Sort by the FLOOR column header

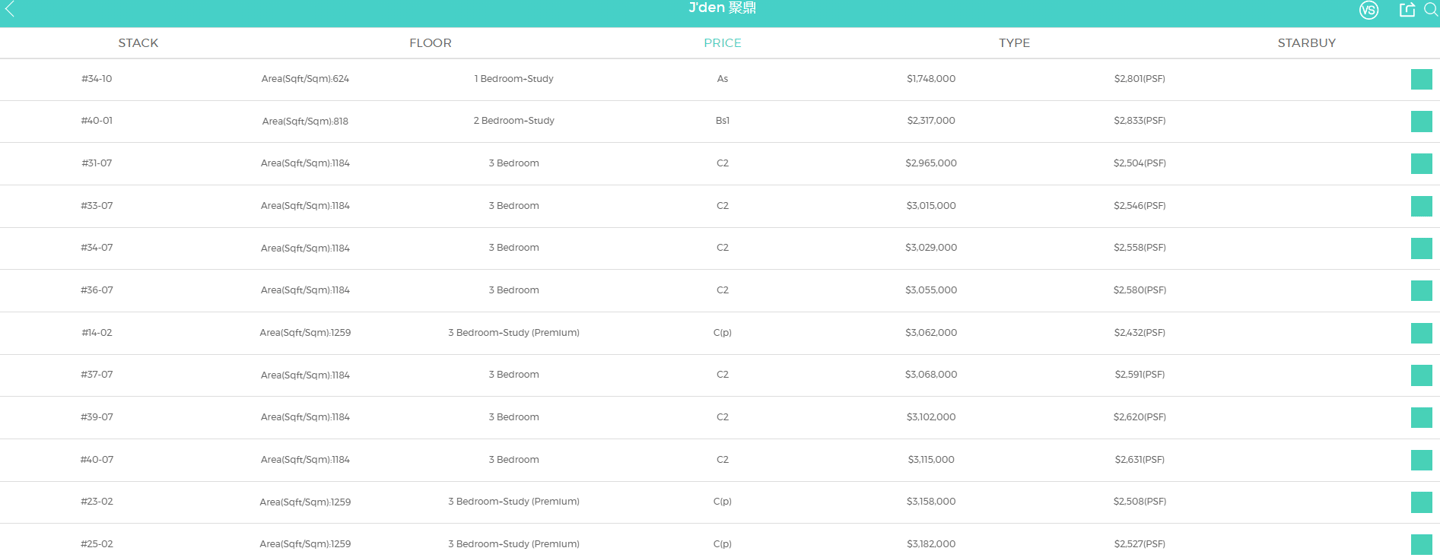click(x=430, y=43)
